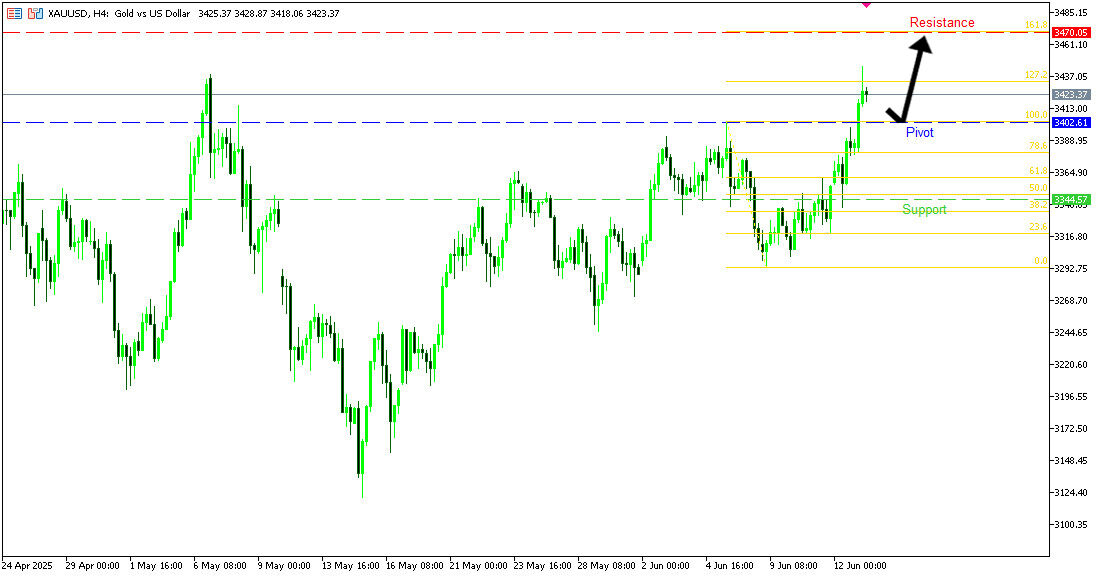The image size is (1102, 577).
Task: Select the green Support text label
Action: 924,210
